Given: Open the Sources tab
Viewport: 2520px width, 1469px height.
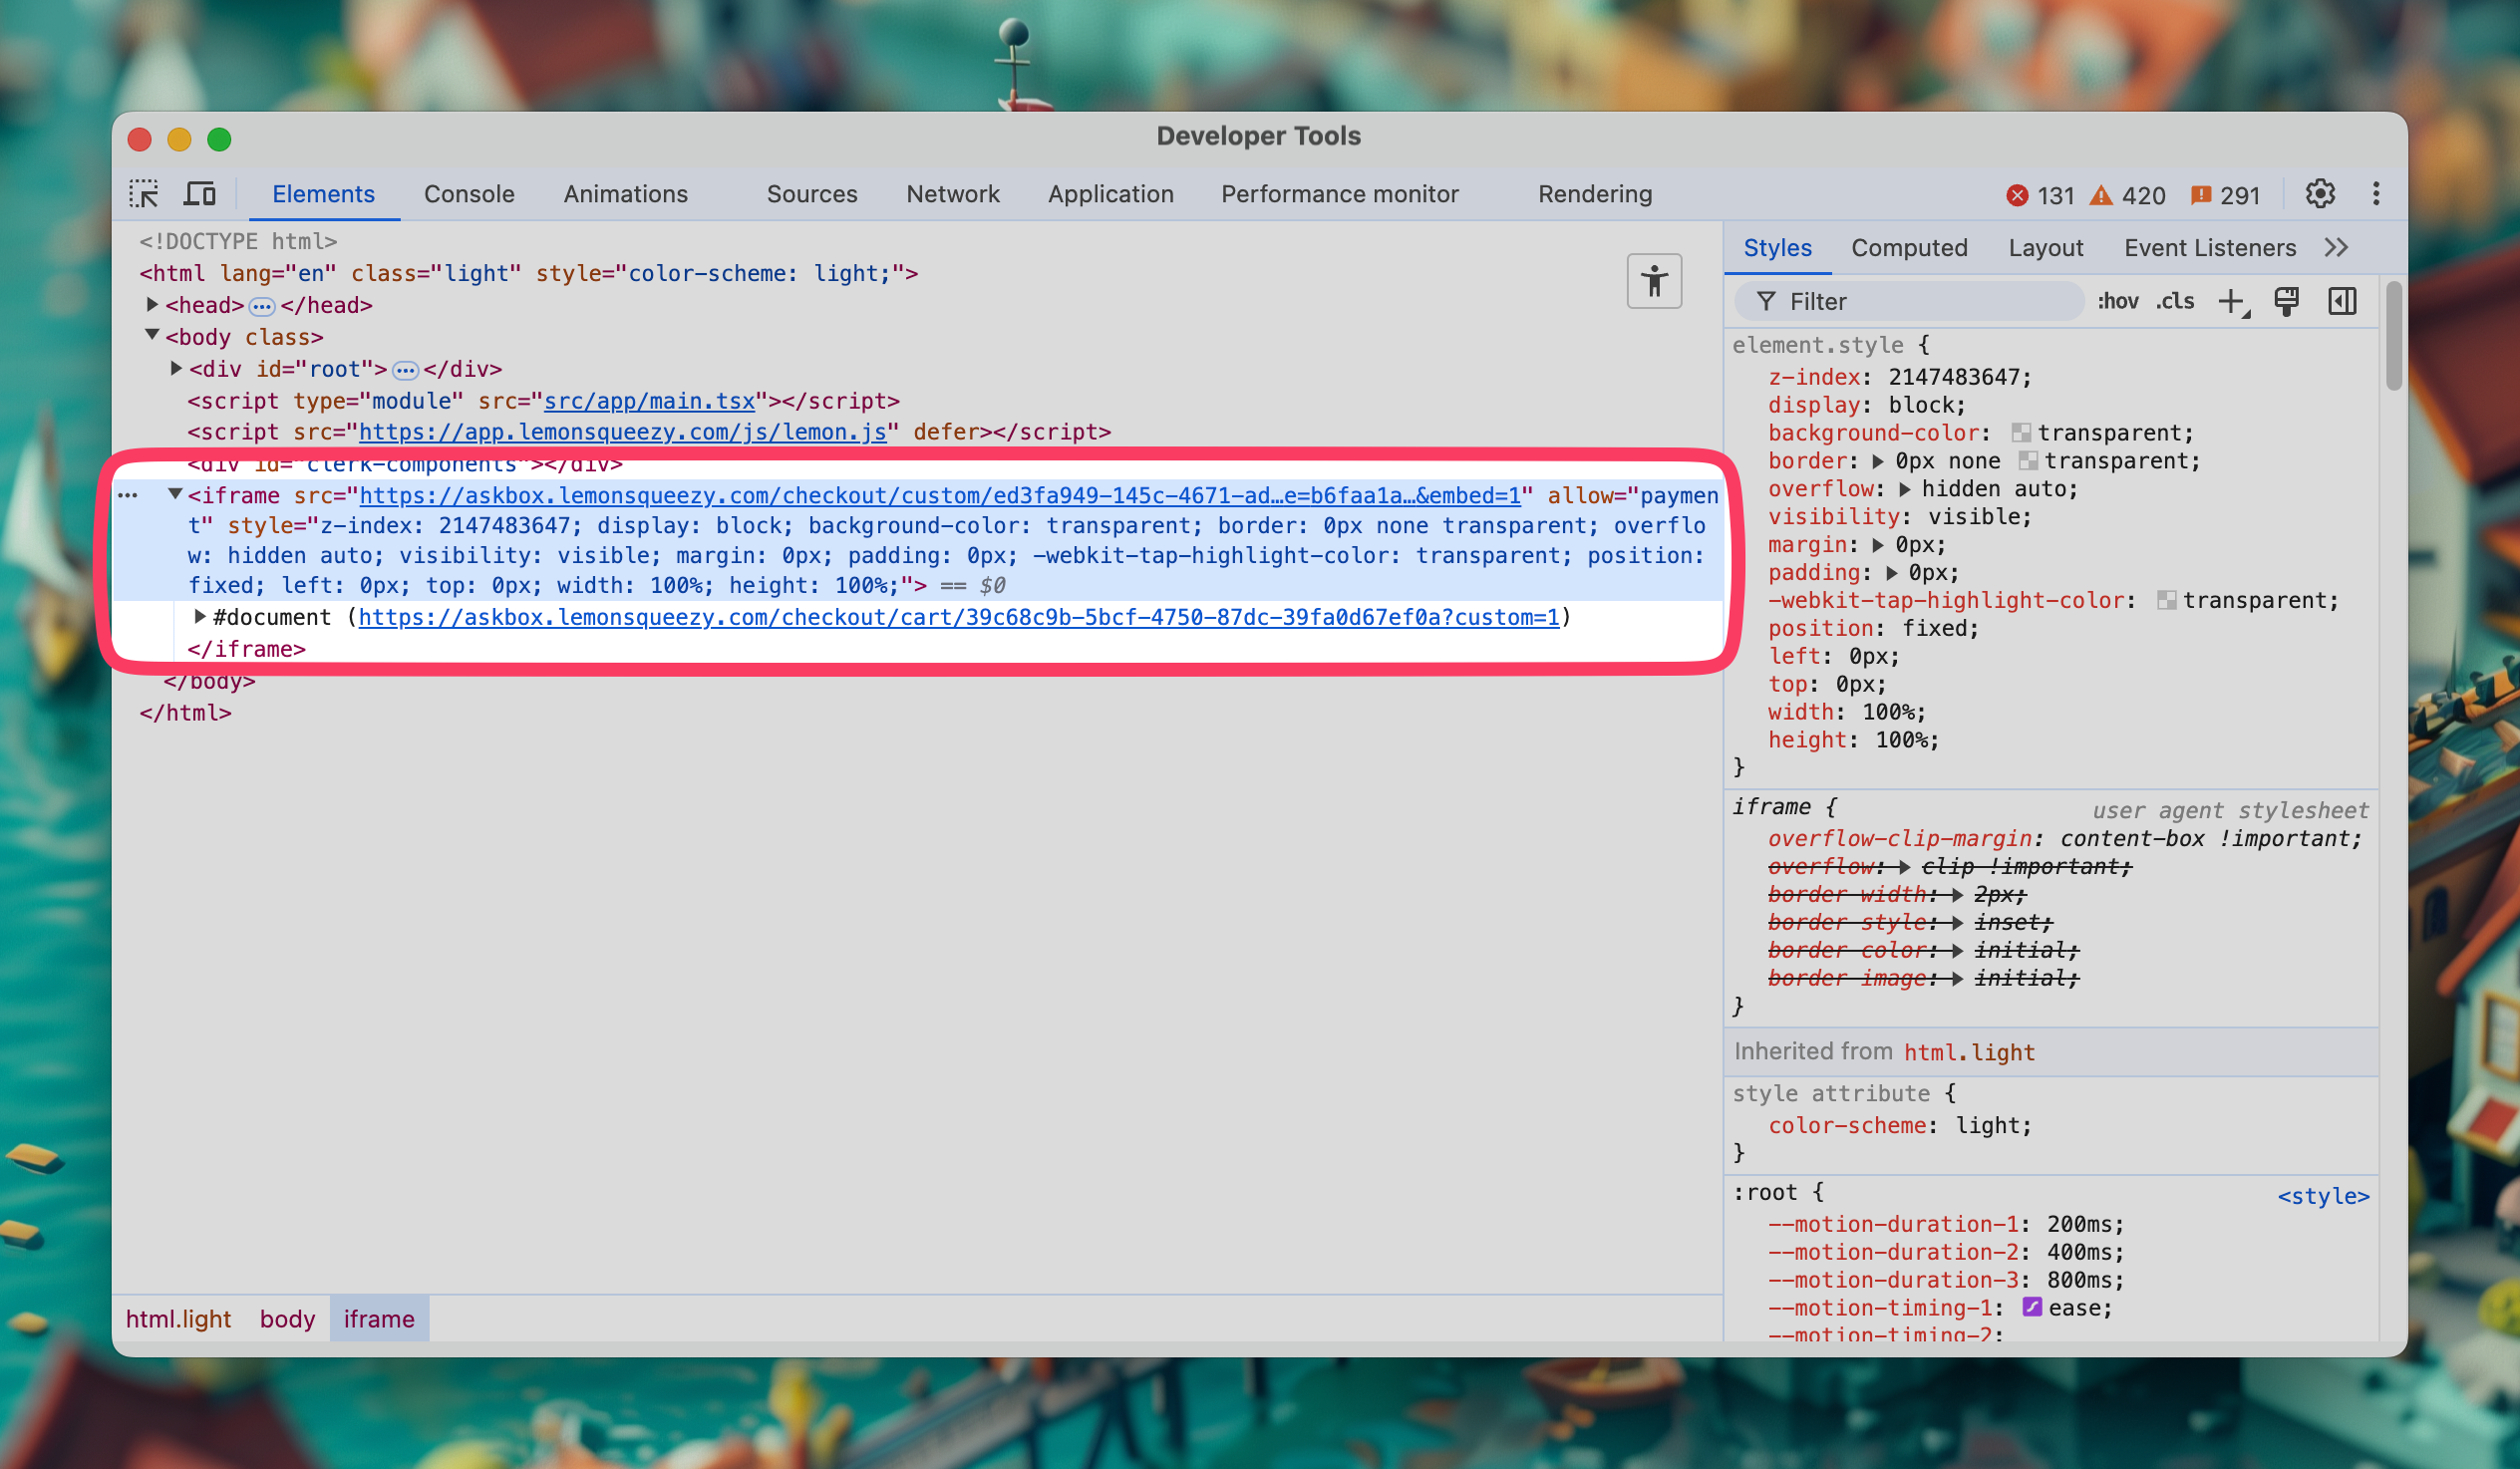Looking at the screenshot, I should [812, 194].
